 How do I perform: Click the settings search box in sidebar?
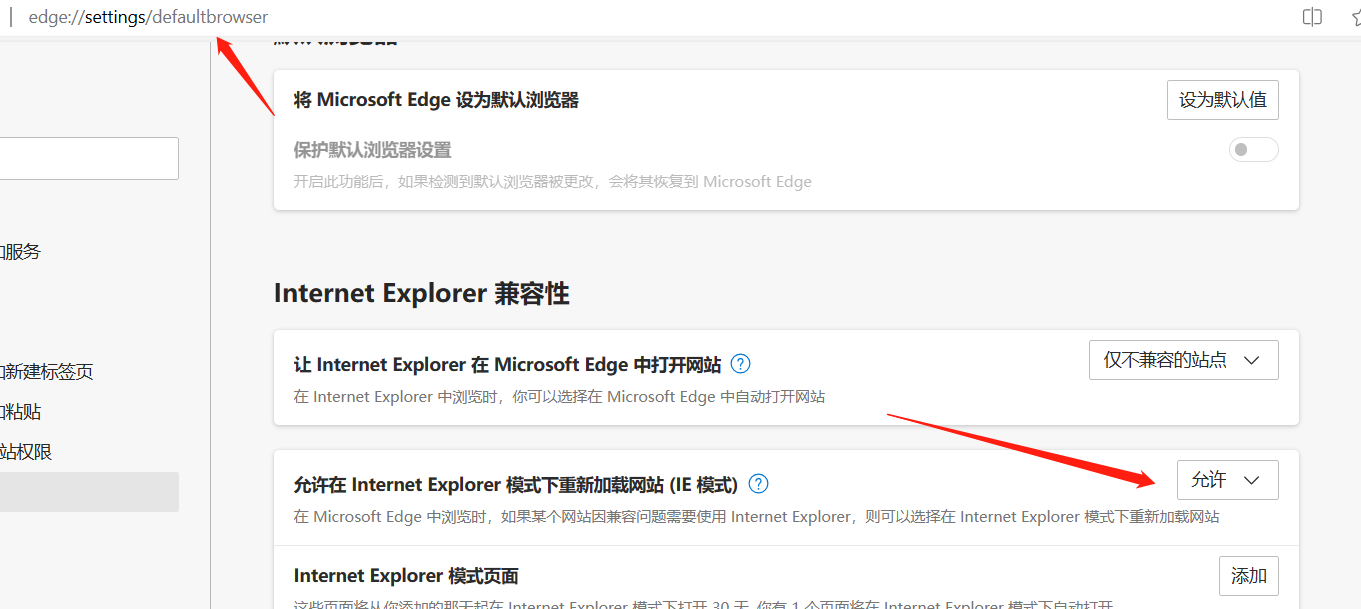click(x=89, y=158)
